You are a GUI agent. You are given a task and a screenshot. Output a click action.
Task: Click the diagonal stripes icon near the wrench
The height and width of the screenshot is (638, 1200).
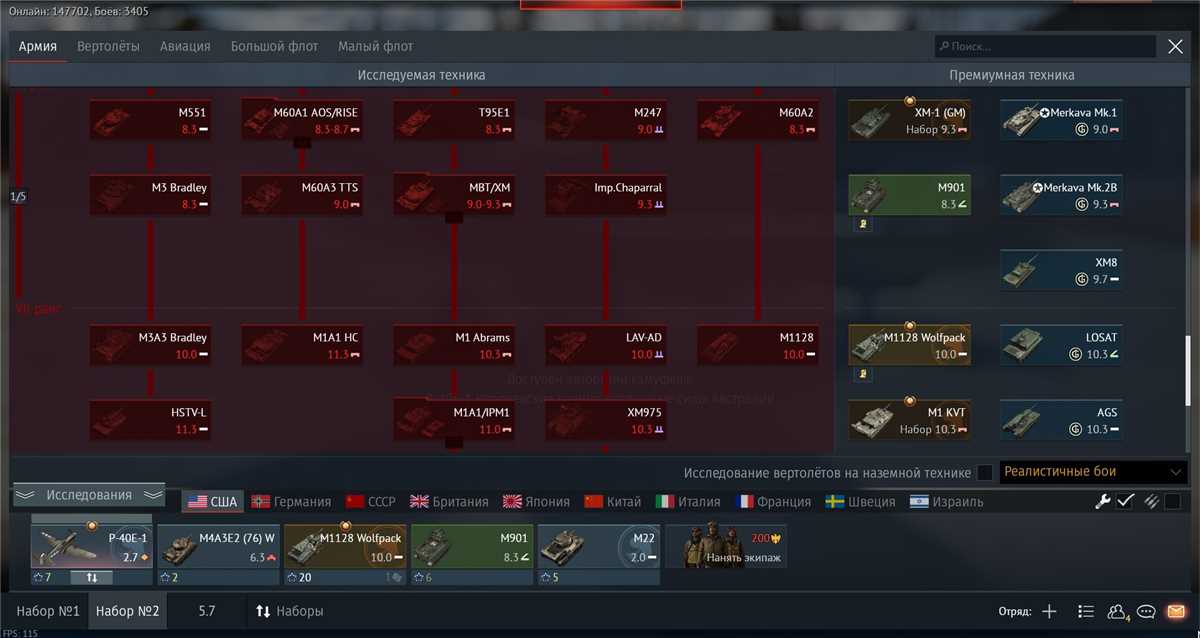click(x=1151, y=502)
